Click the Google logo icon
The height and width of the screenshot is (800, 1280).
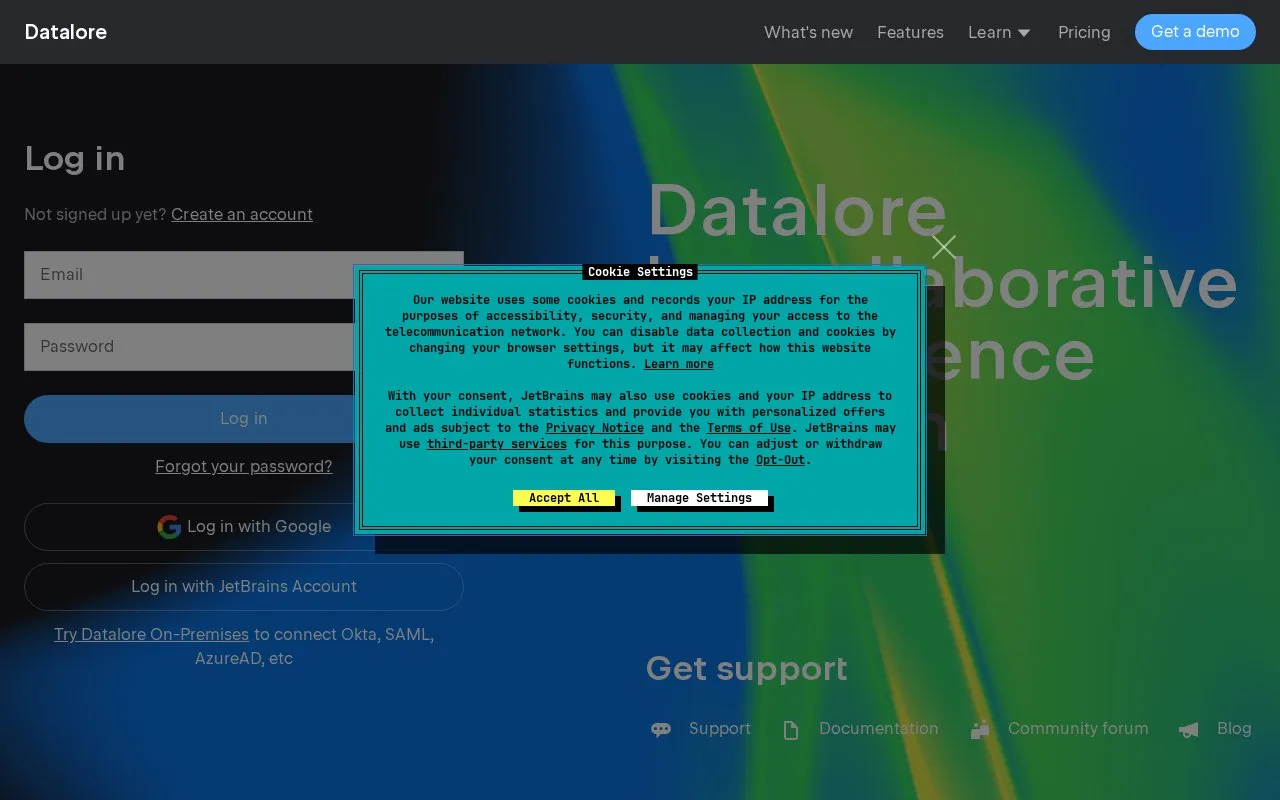(169, 526)
